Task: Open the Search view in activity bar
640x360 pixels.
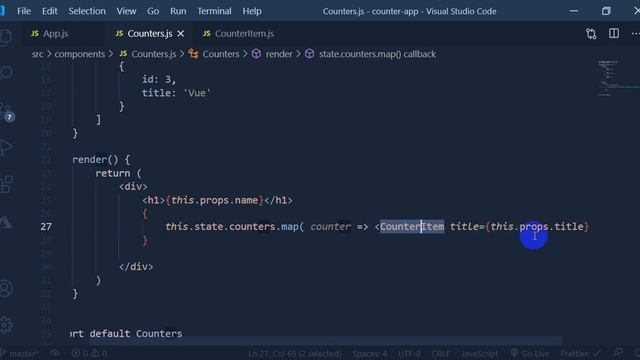Action: [x=6, y=72]
